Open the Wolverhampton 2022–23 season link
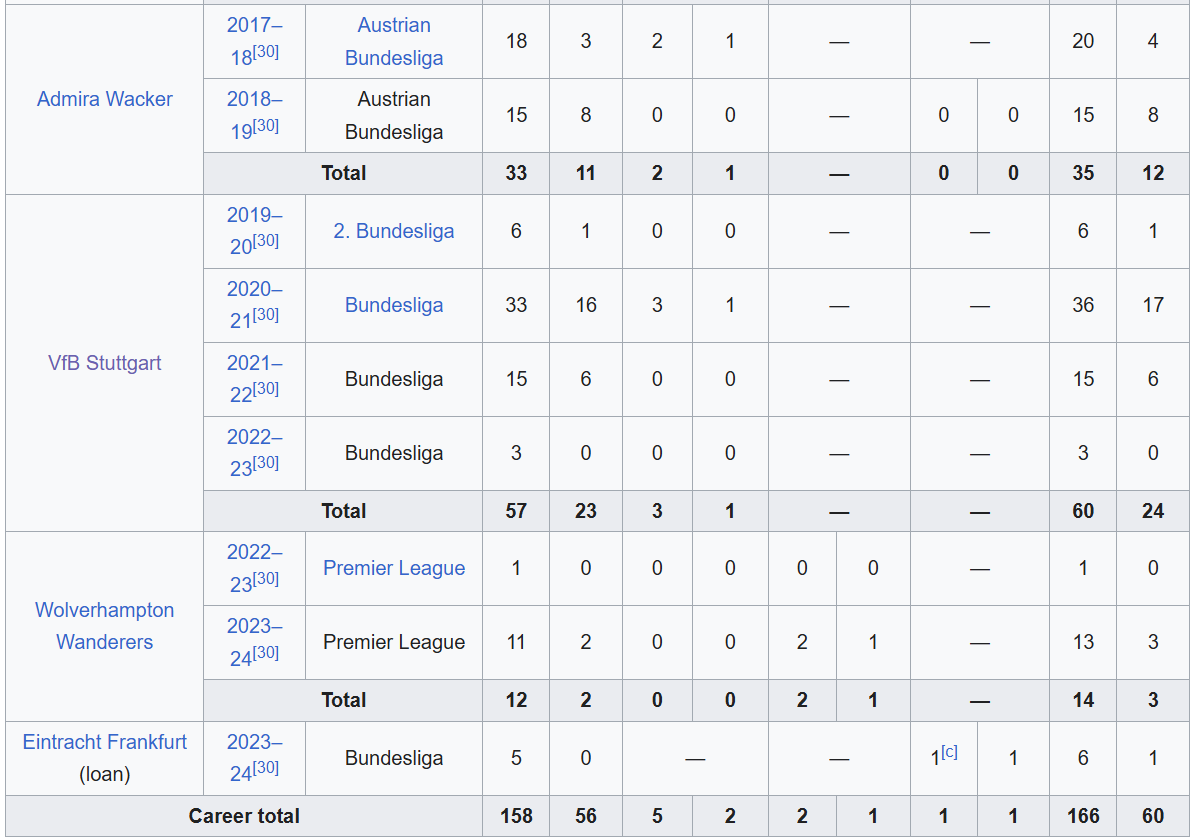 tap(255, 568)
